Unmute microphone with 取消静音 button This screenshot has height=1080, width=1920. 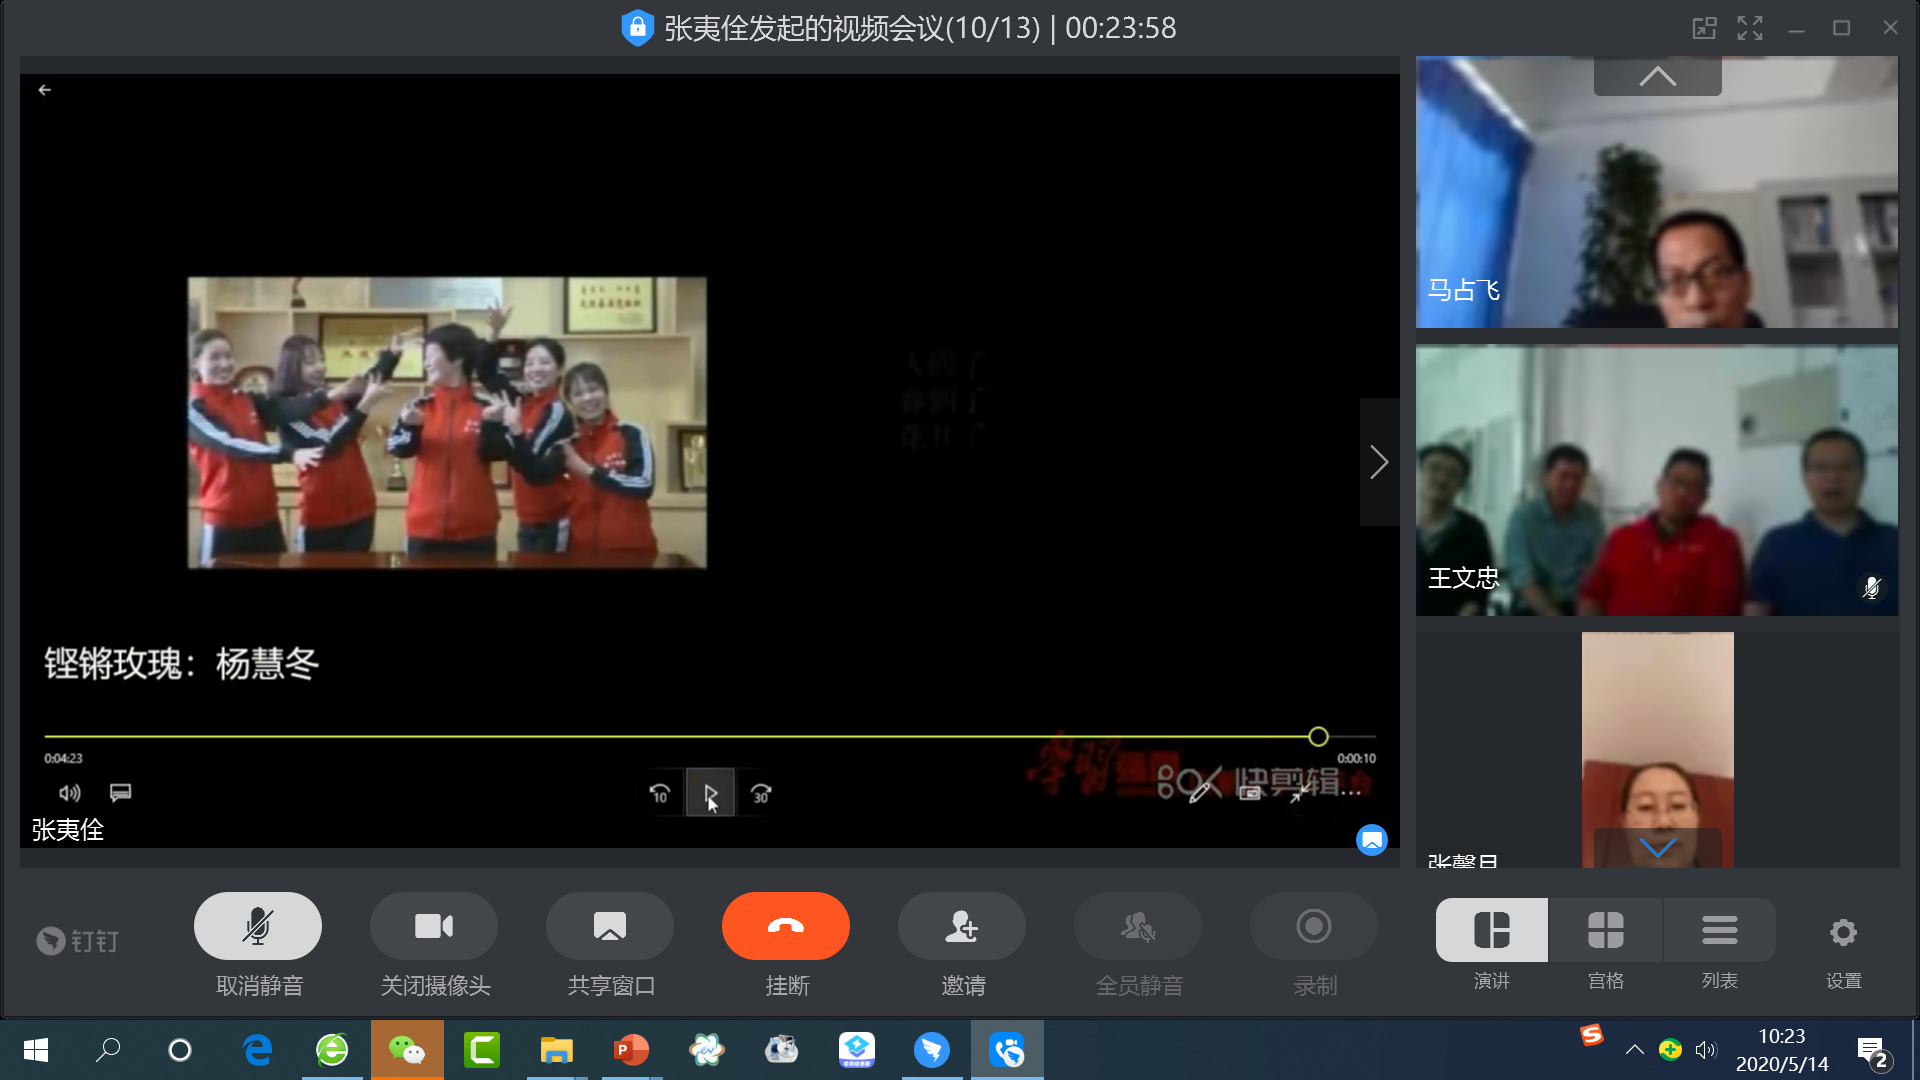coord(258,926)
